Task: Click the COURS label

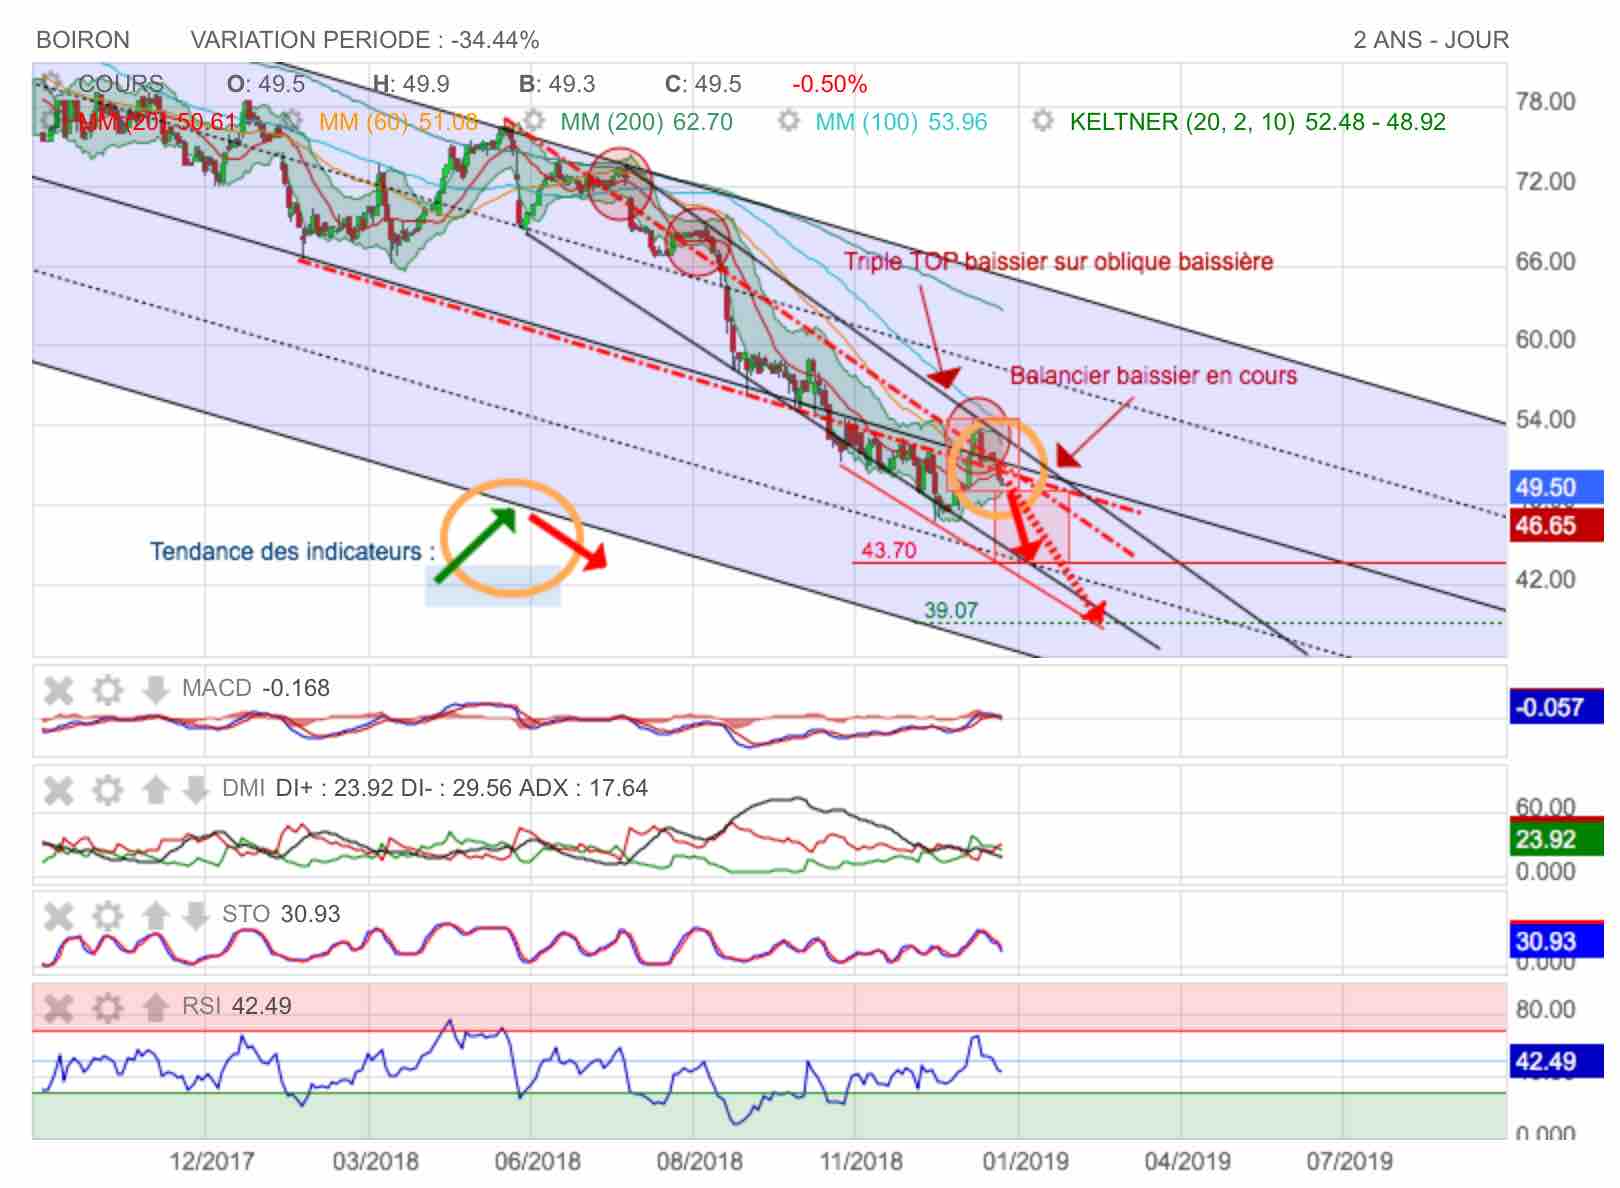Action: [x=121, y=83]
